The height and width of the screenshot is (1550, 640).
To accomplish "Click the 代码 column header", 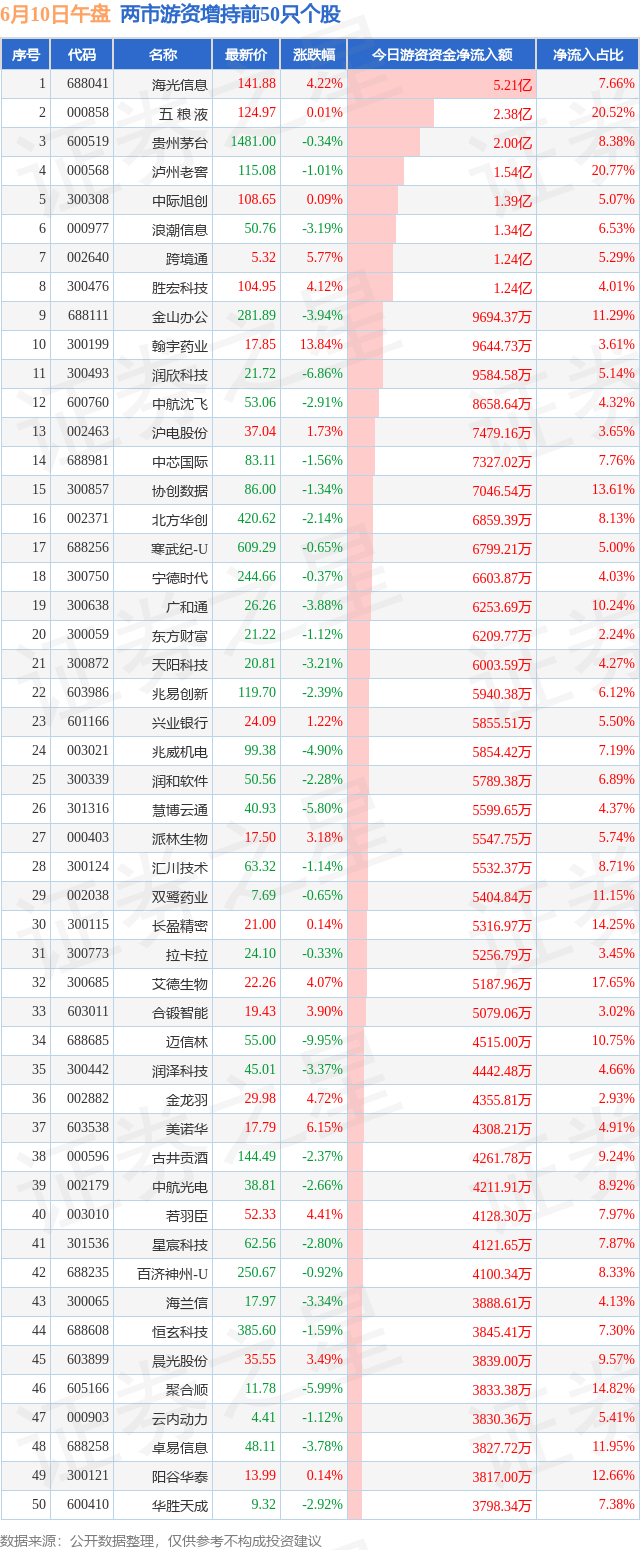I will coord(82,55).
